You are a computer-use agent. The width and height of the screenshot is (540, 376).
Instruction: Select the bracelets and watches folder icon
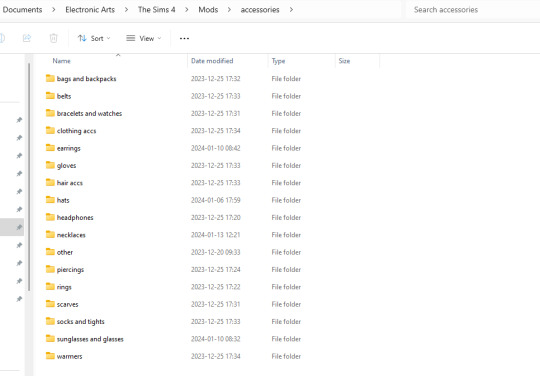[x=50, y=113]
